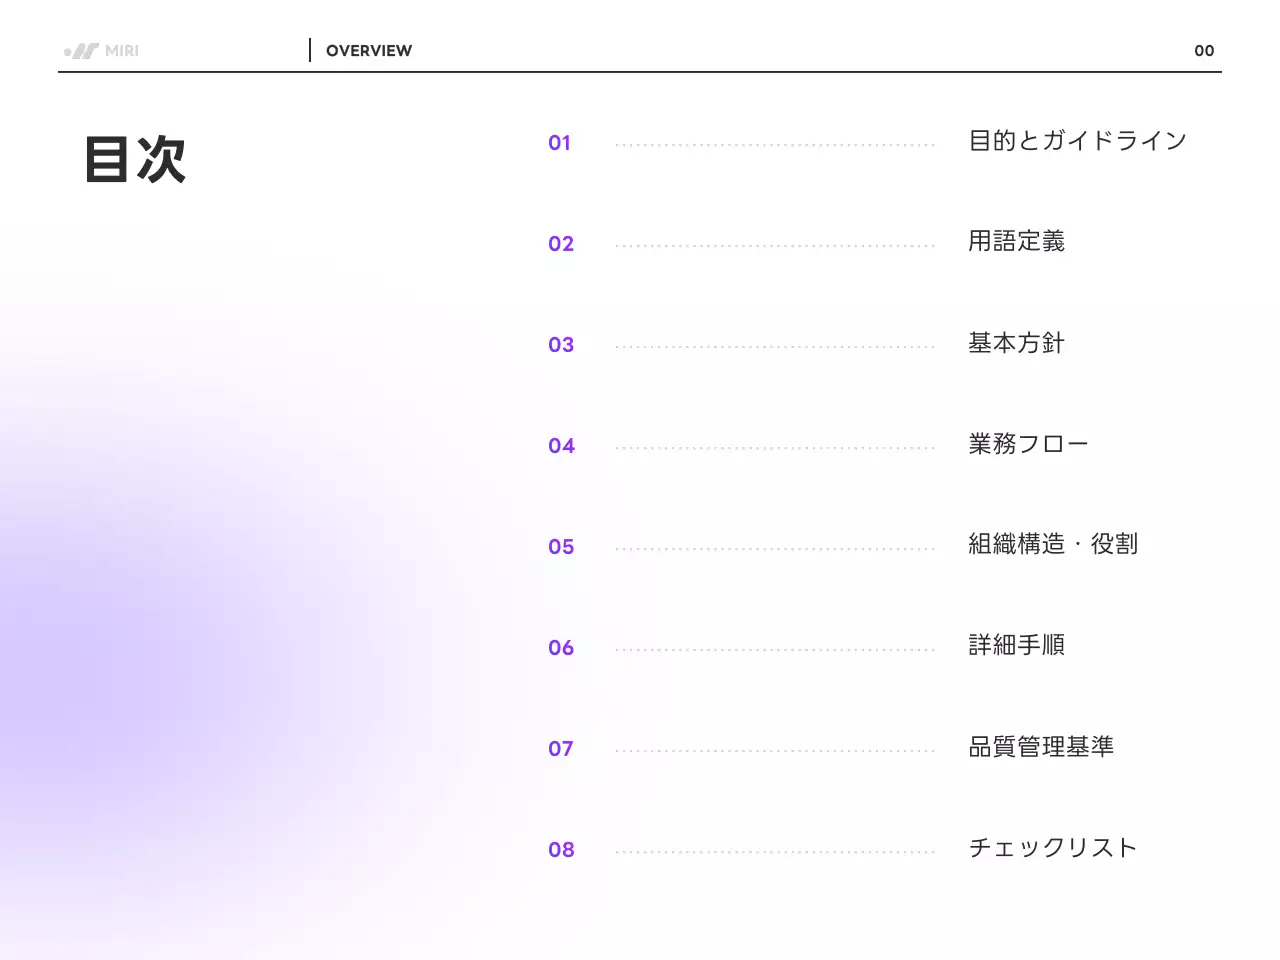Click the dotted leader line beside 02
The width and height of the screenshot is (1280, 960).
(x=775, y=243)
